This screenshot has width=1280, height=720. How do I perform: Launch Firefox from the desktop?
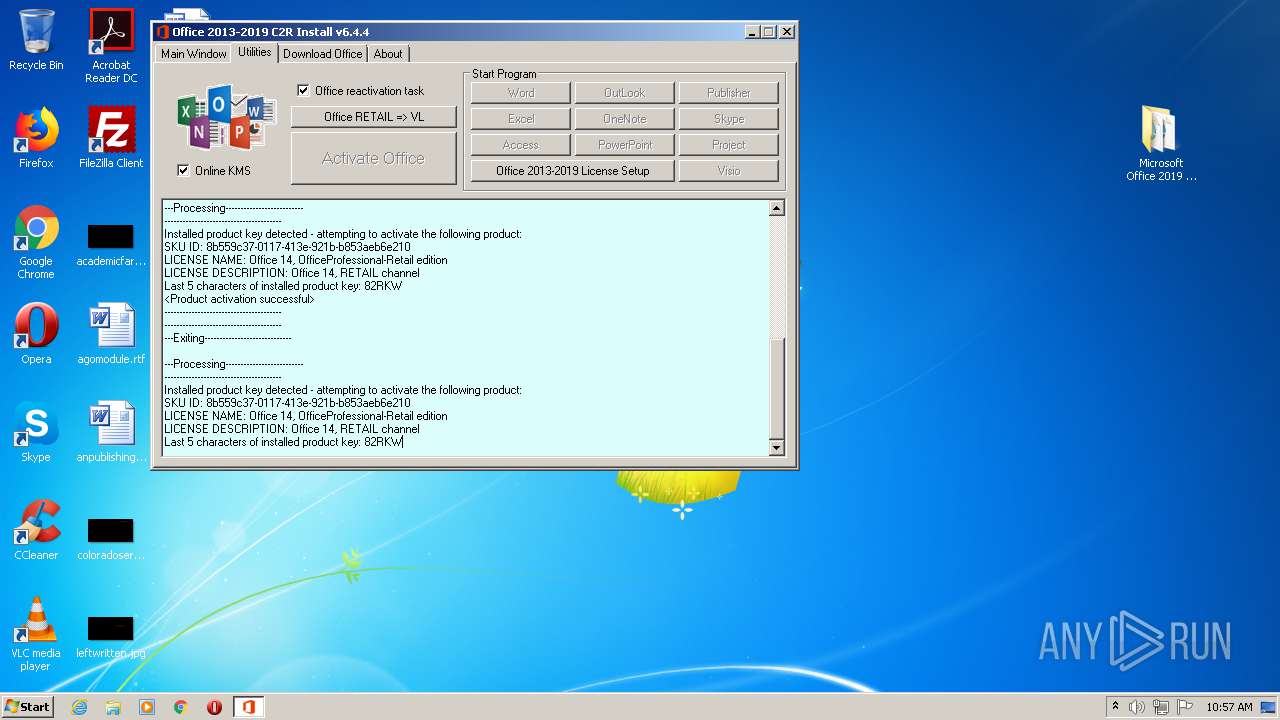pos(36,138)
